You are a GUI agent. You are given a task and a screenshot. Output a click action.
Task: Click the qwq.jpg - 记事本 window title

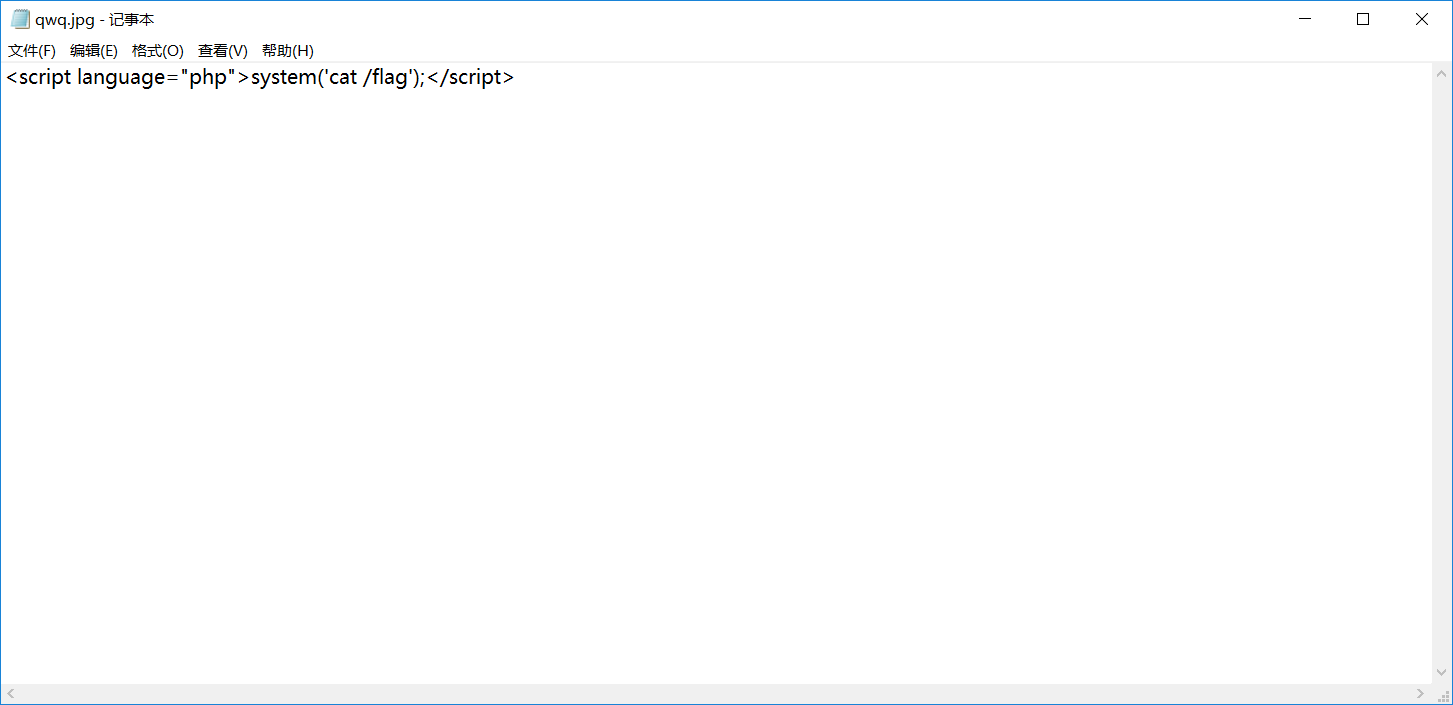tap(95, 20)
